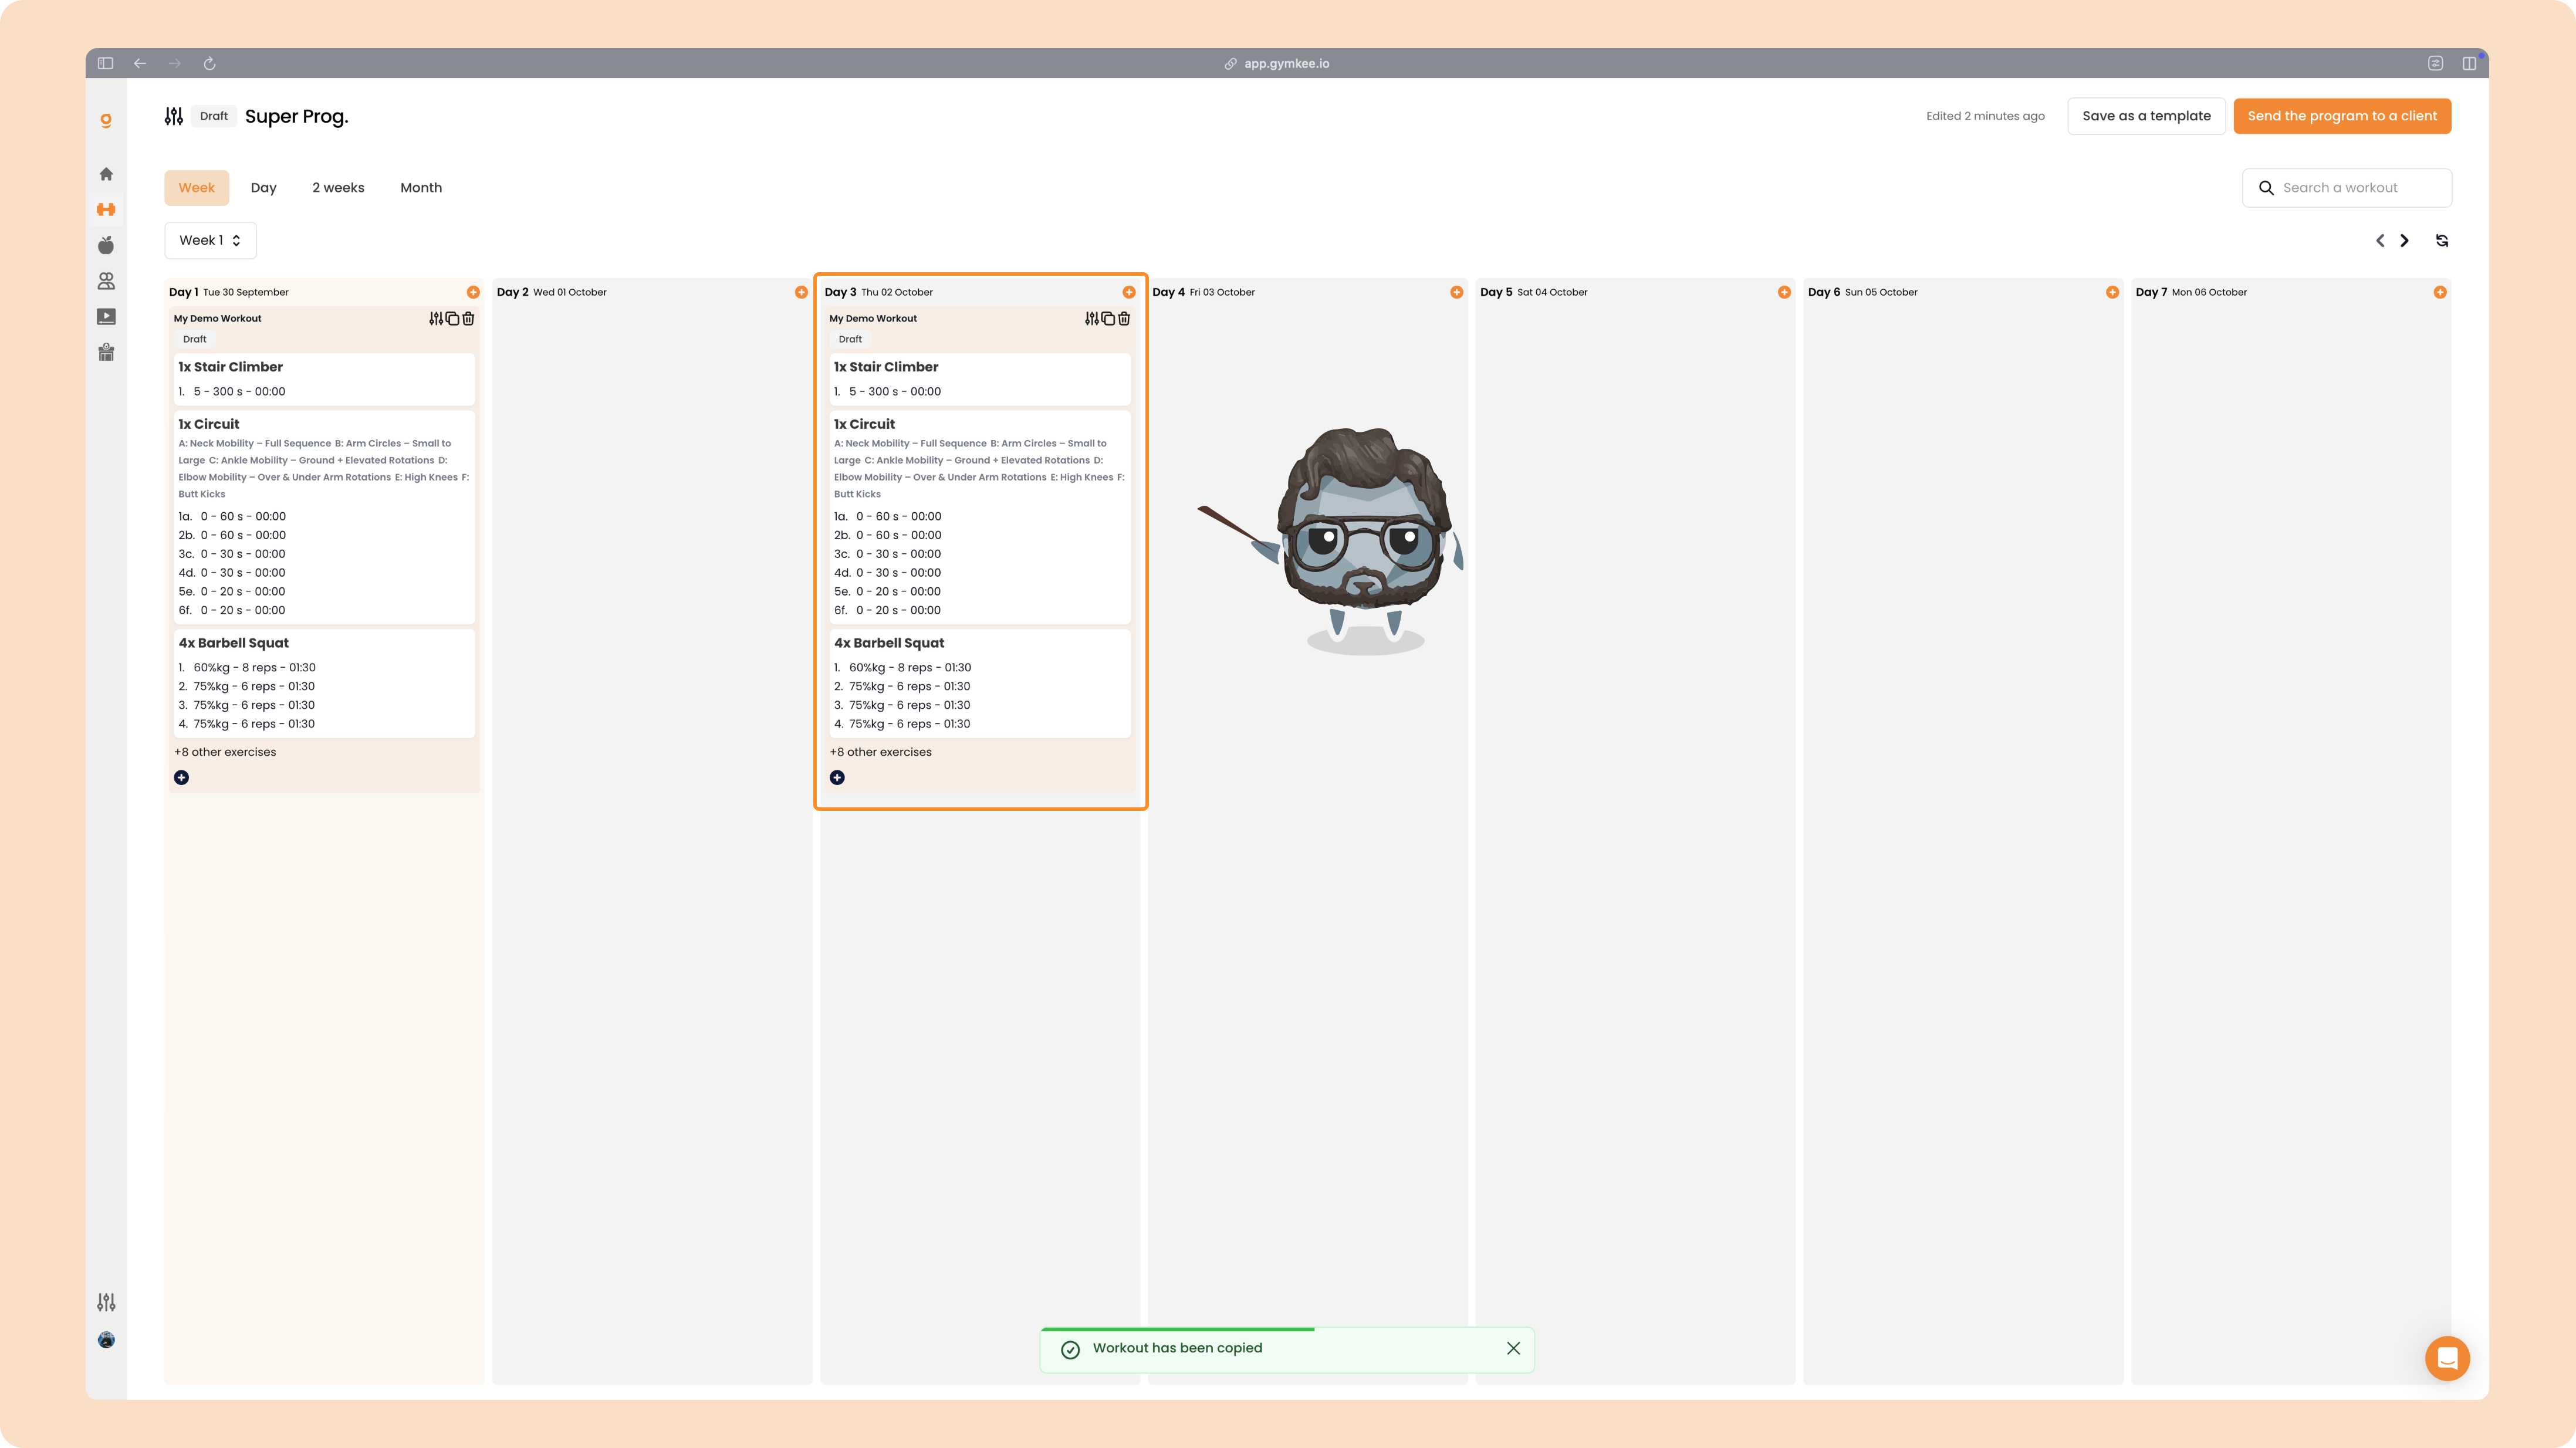Delete the Day 3 My Demo Workout
This screenshot has width=2576, height=1448.
(x=1124, y=318)
